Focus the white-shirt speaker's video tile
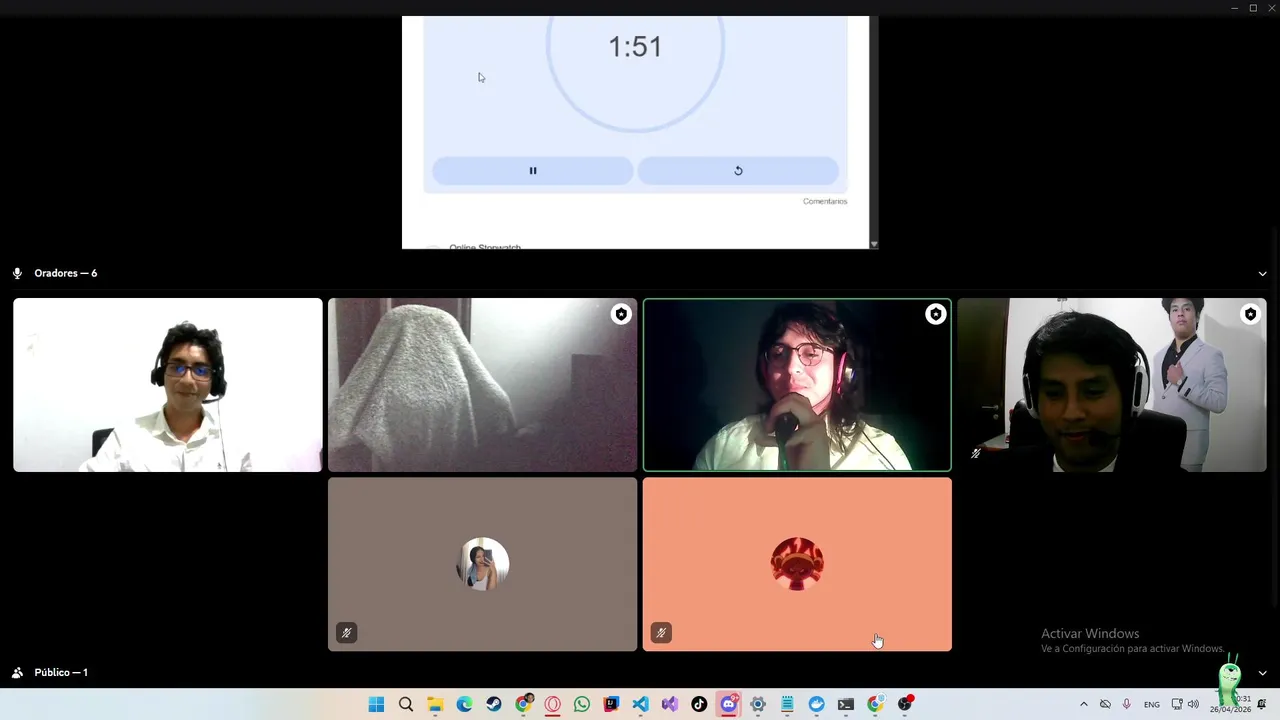The width and height of the screenshot is (1280, 720). tap(168, 385)
